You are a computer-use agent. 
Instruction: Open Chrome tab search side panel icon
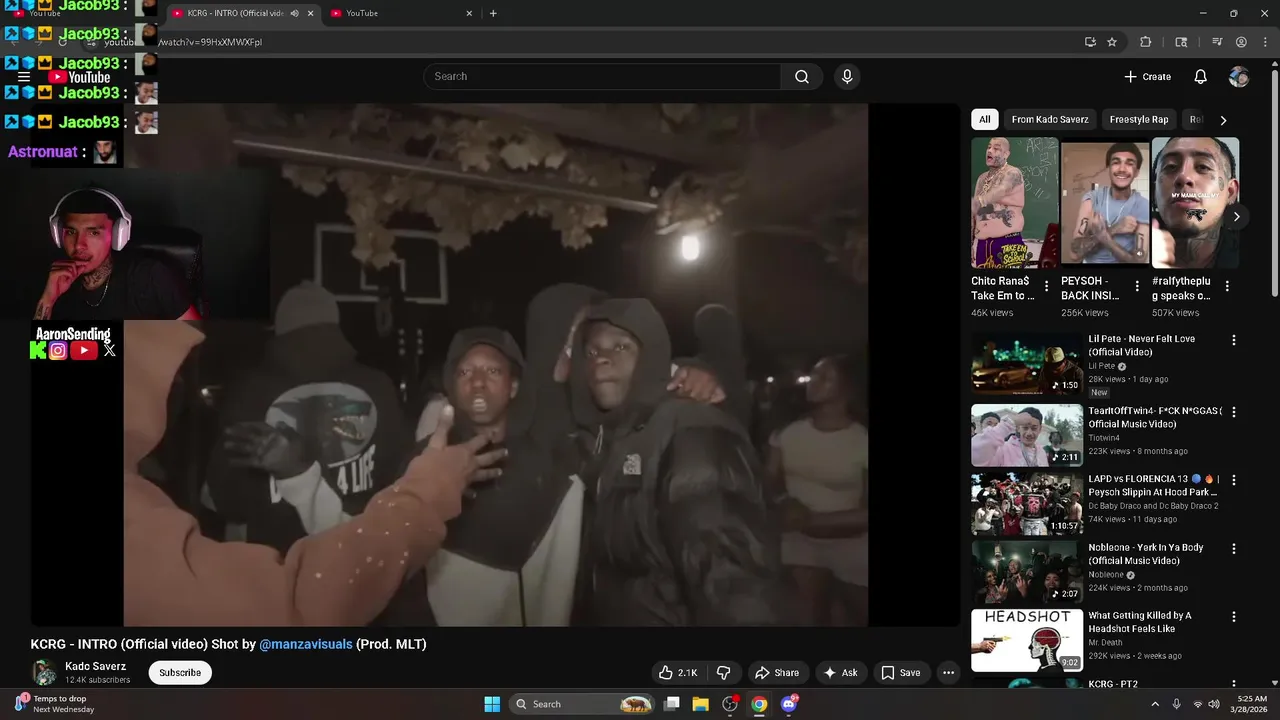(1181, 42)
